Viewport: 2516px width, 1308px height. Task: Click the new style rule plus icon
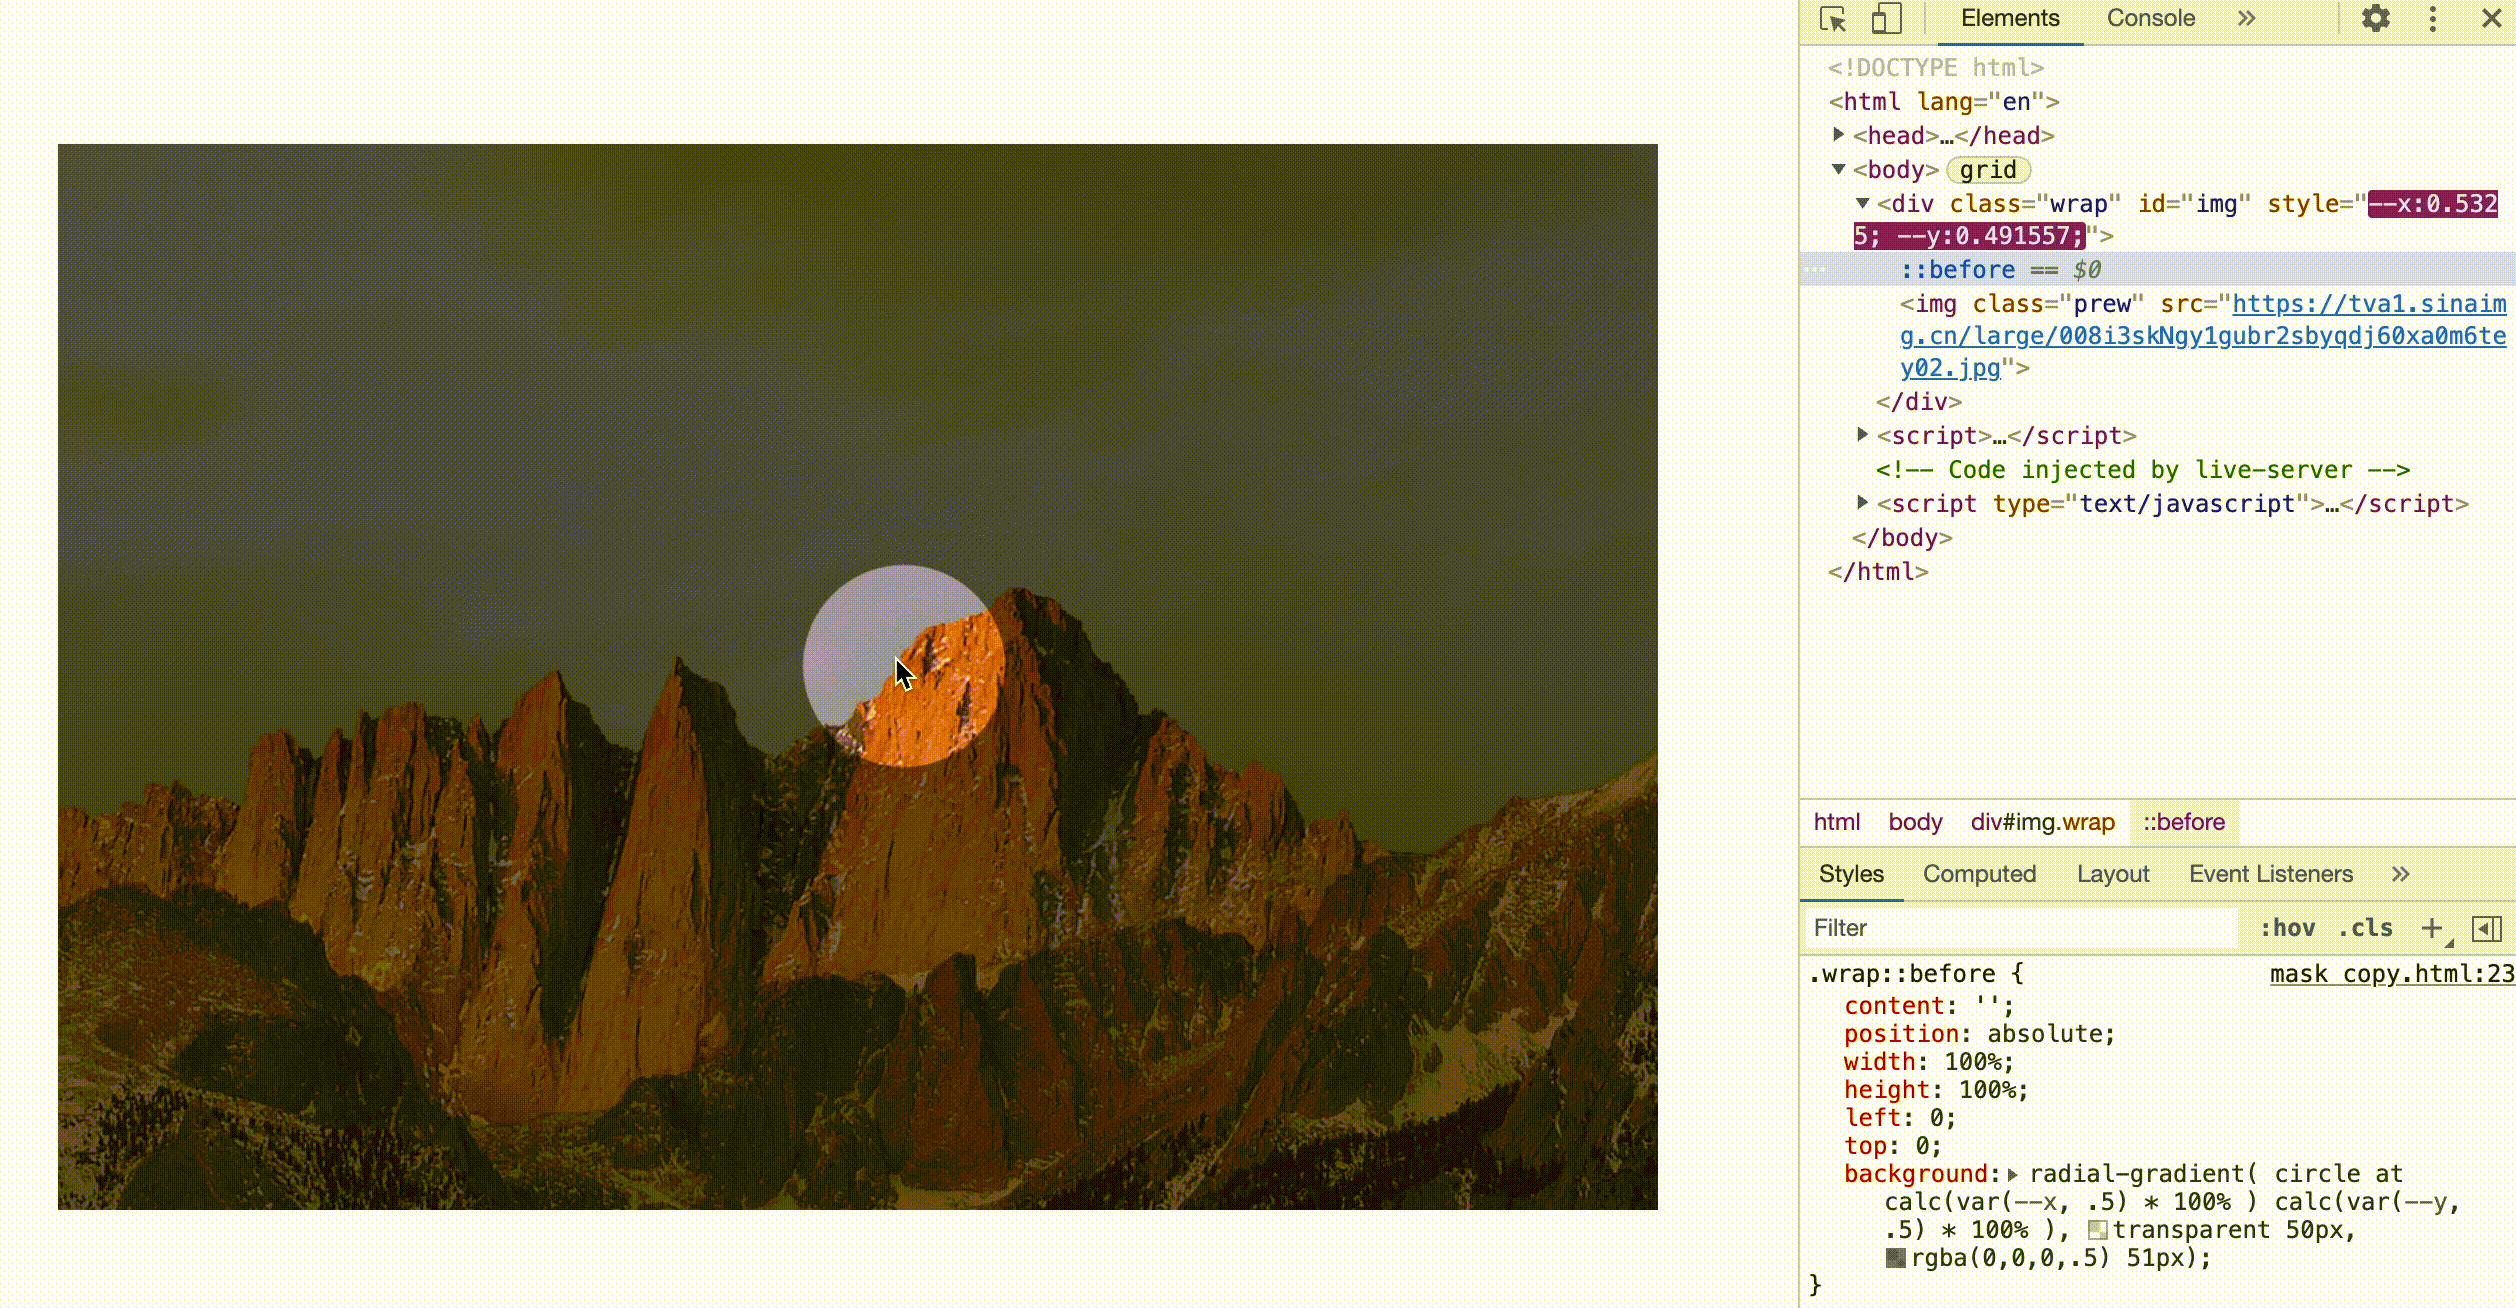(x=2432, y=928)
